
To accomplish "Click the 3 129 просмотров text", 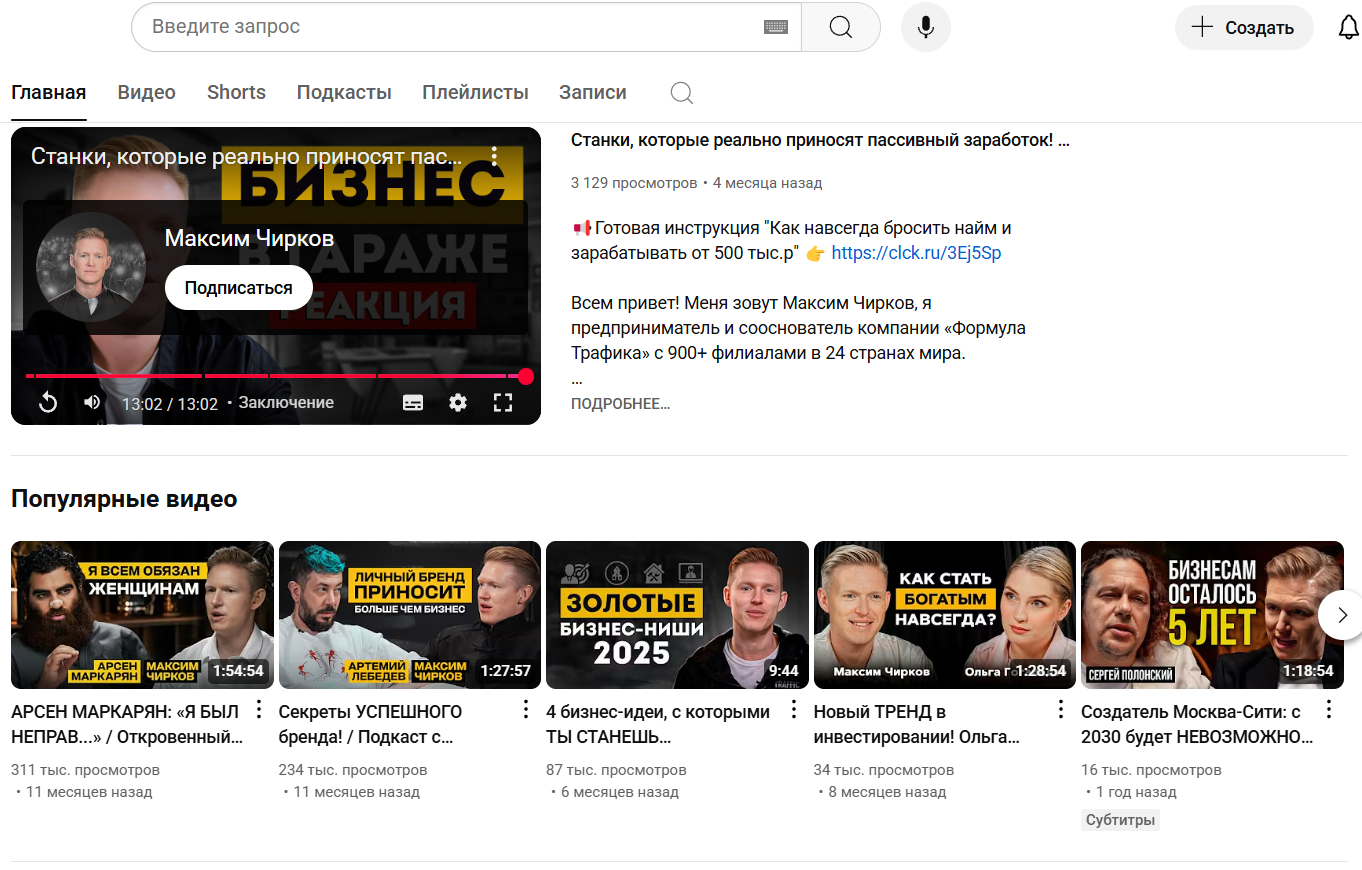I will tap(634, 183).
